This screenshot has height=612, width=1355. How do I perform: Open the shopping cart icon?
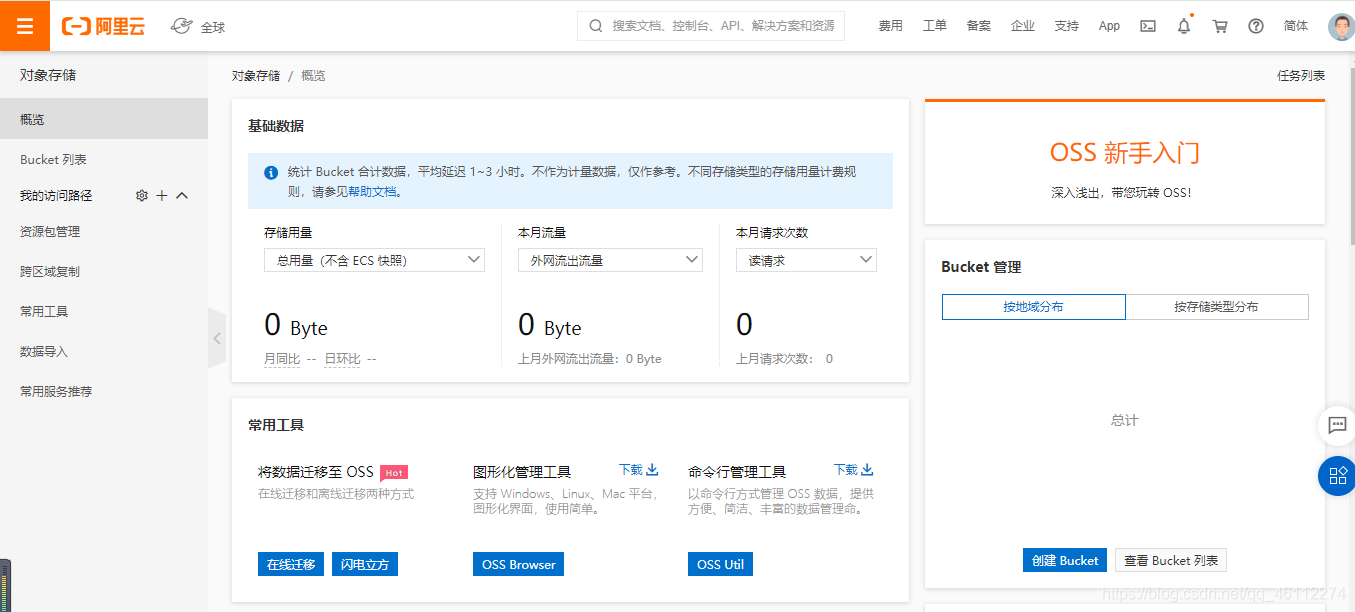point(1220,26)
